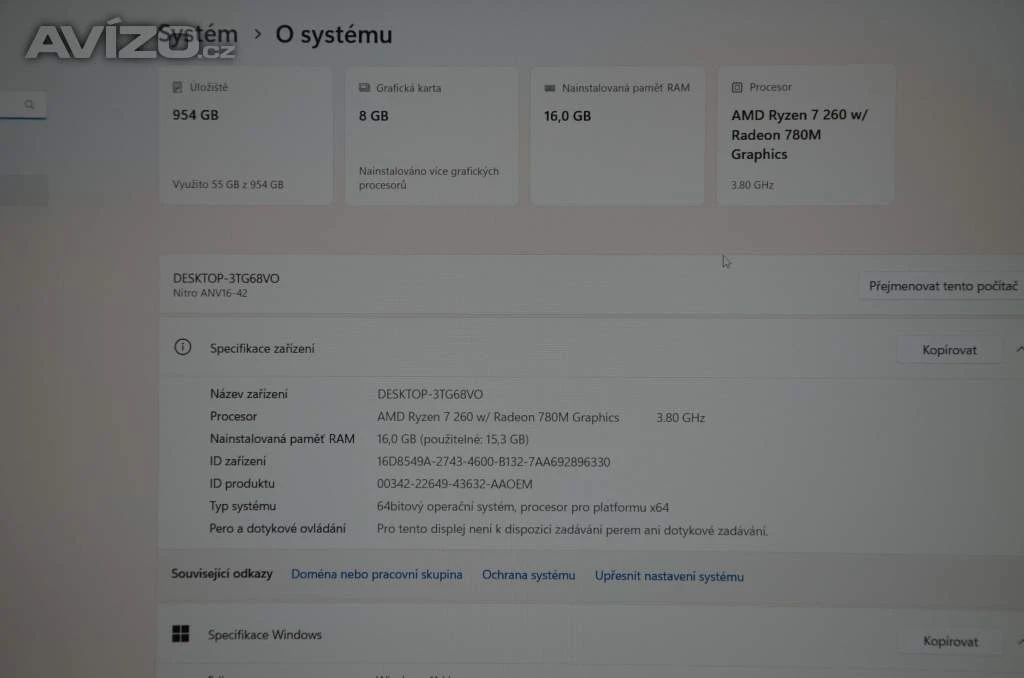Go back to Systém via breadcrumb

click(198, 35)
